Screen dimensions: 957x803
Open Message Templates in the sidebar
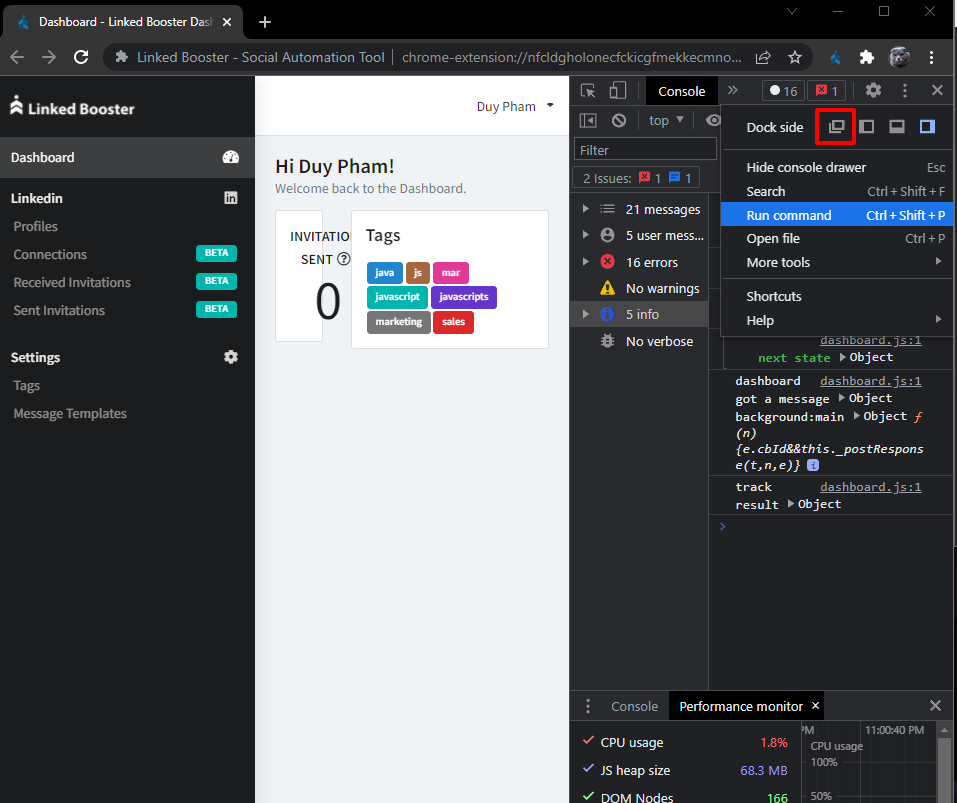point(70,414)
